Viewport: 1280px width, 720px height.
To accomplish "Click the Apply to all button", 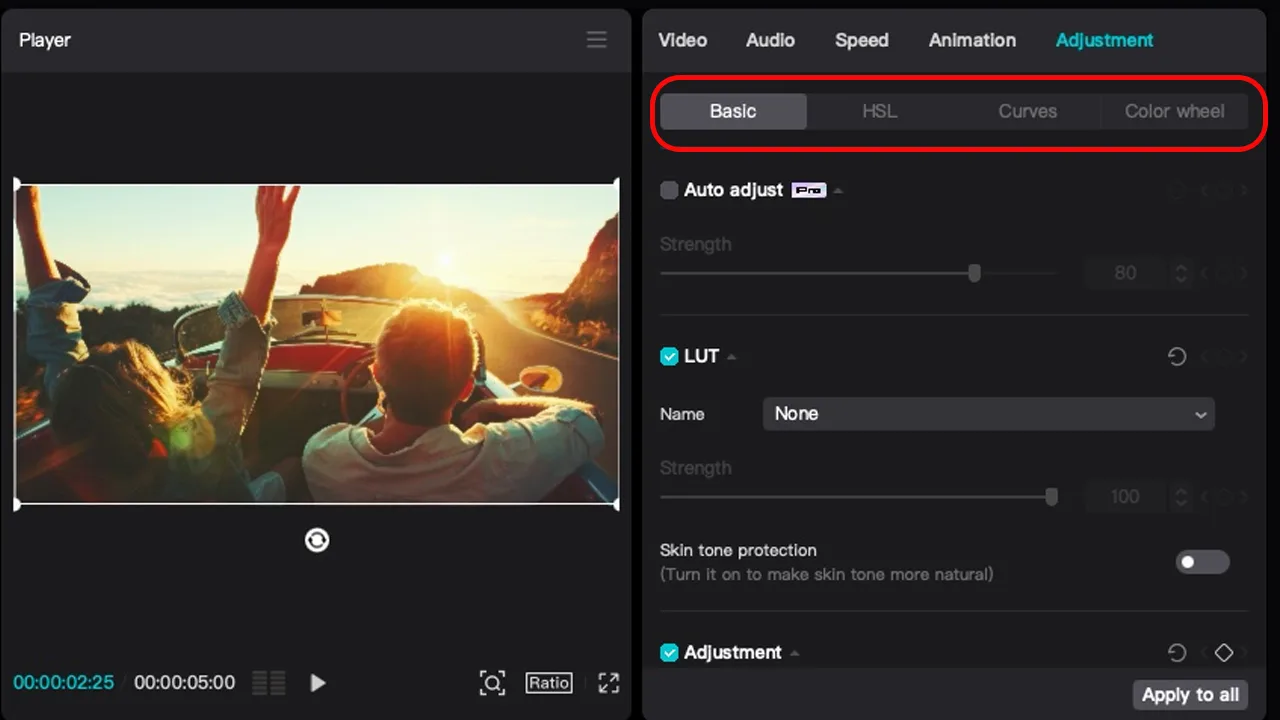I will 1190,695.
